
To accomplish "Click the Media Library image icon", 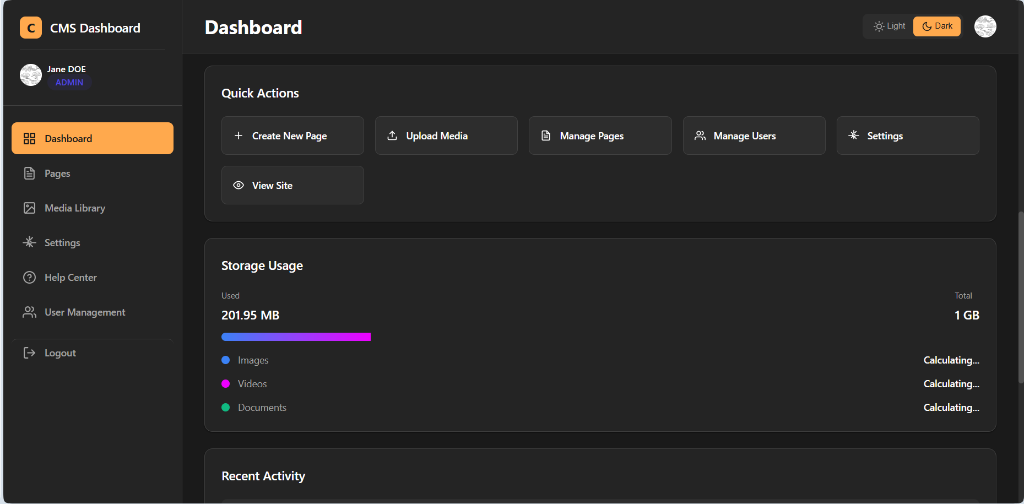I will 29,208.
